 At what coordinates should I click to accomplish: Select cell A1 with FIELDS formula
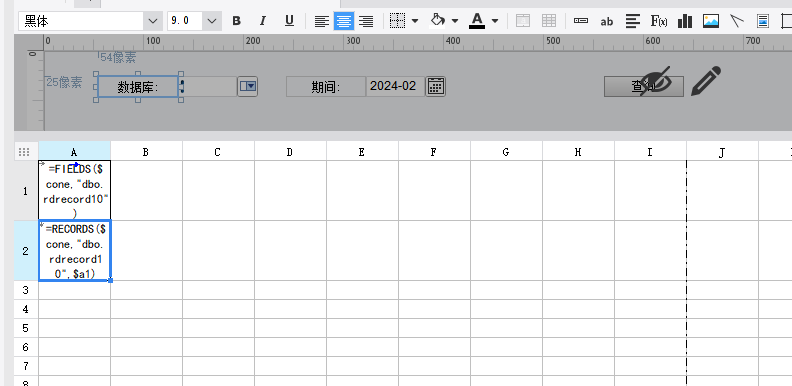(75, 191)
